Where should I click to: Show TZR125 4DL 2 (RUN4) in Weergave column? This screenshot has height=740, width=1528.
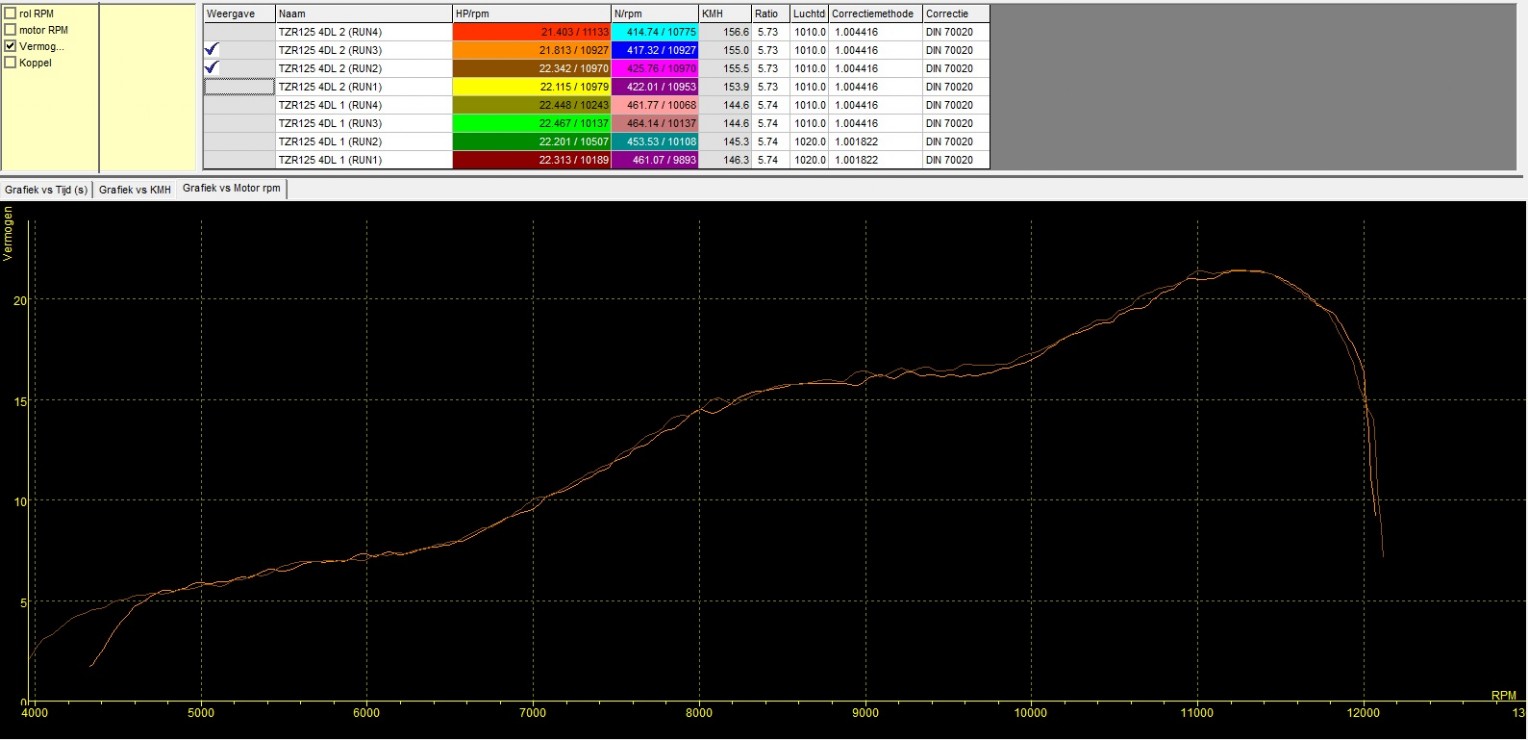click(x=239, y=32)
